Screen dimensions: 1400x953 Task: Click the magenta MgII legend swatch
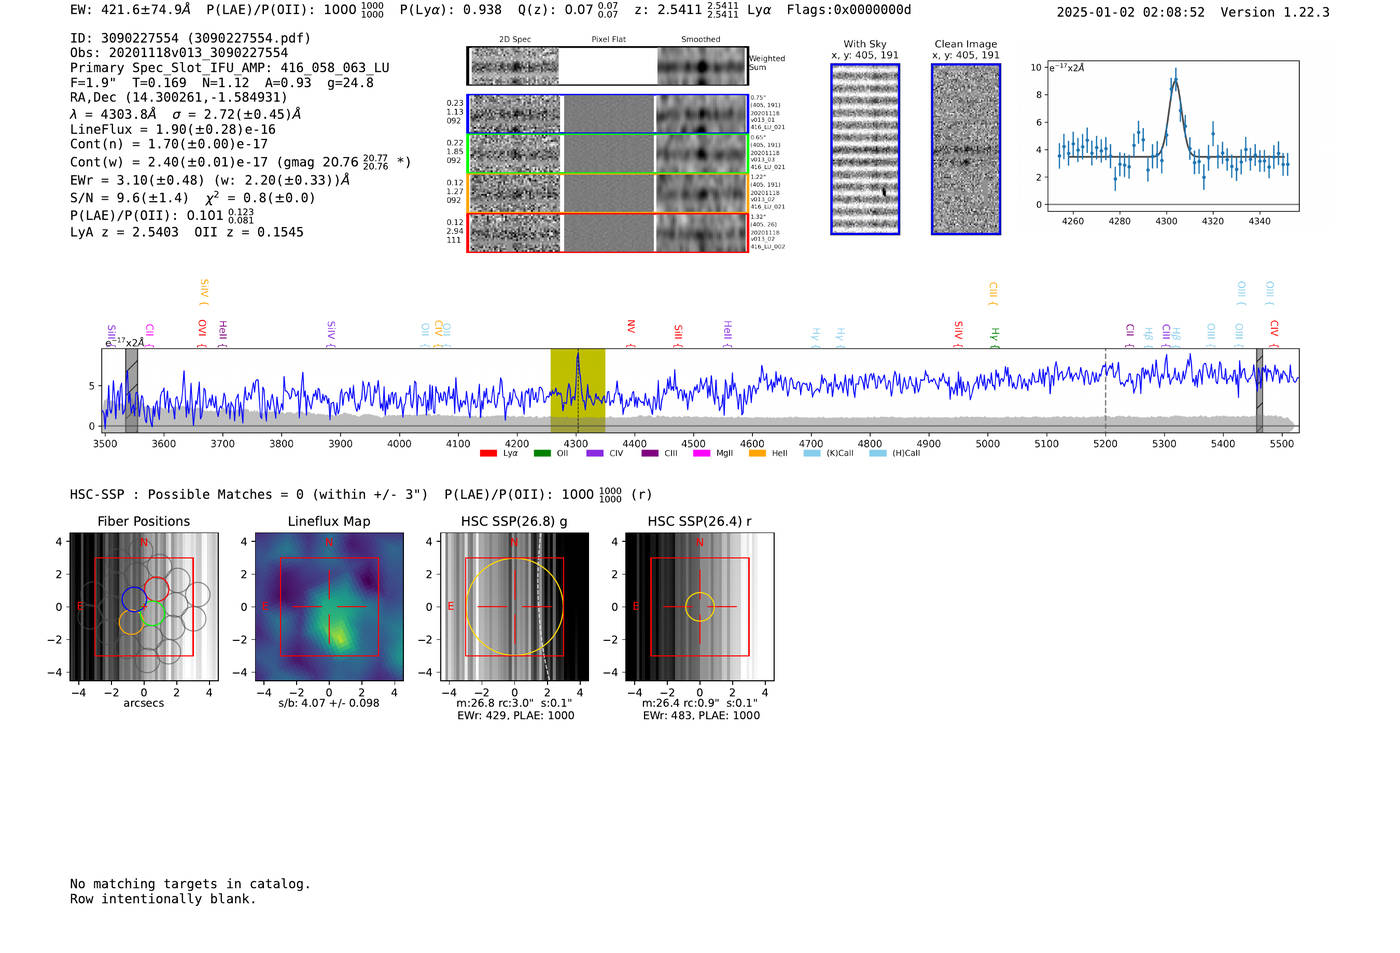click(x=701, y=453)
